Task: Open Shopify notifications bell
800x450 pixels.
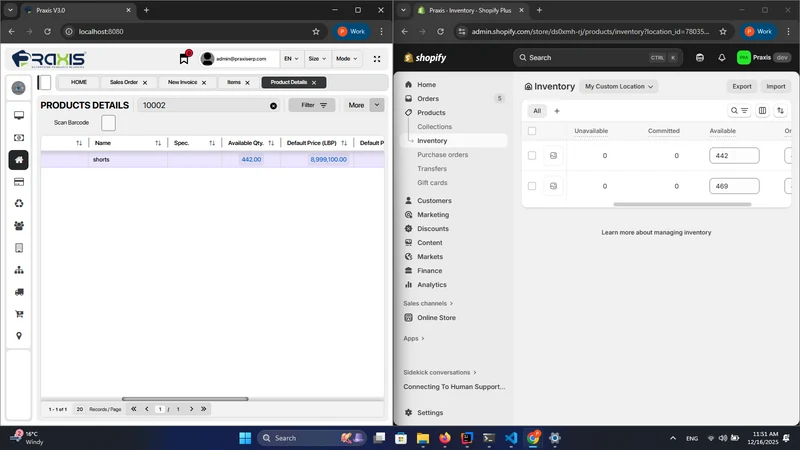Action: point(721,58)
